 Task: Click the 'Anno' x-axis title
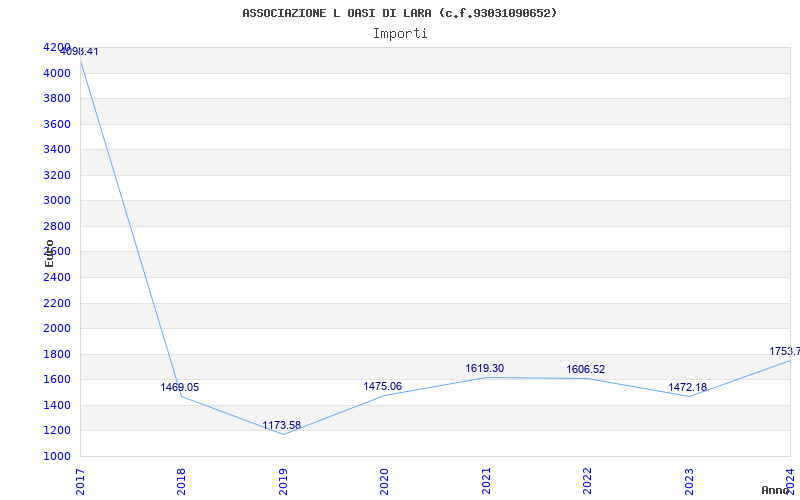tap(776, 490)
